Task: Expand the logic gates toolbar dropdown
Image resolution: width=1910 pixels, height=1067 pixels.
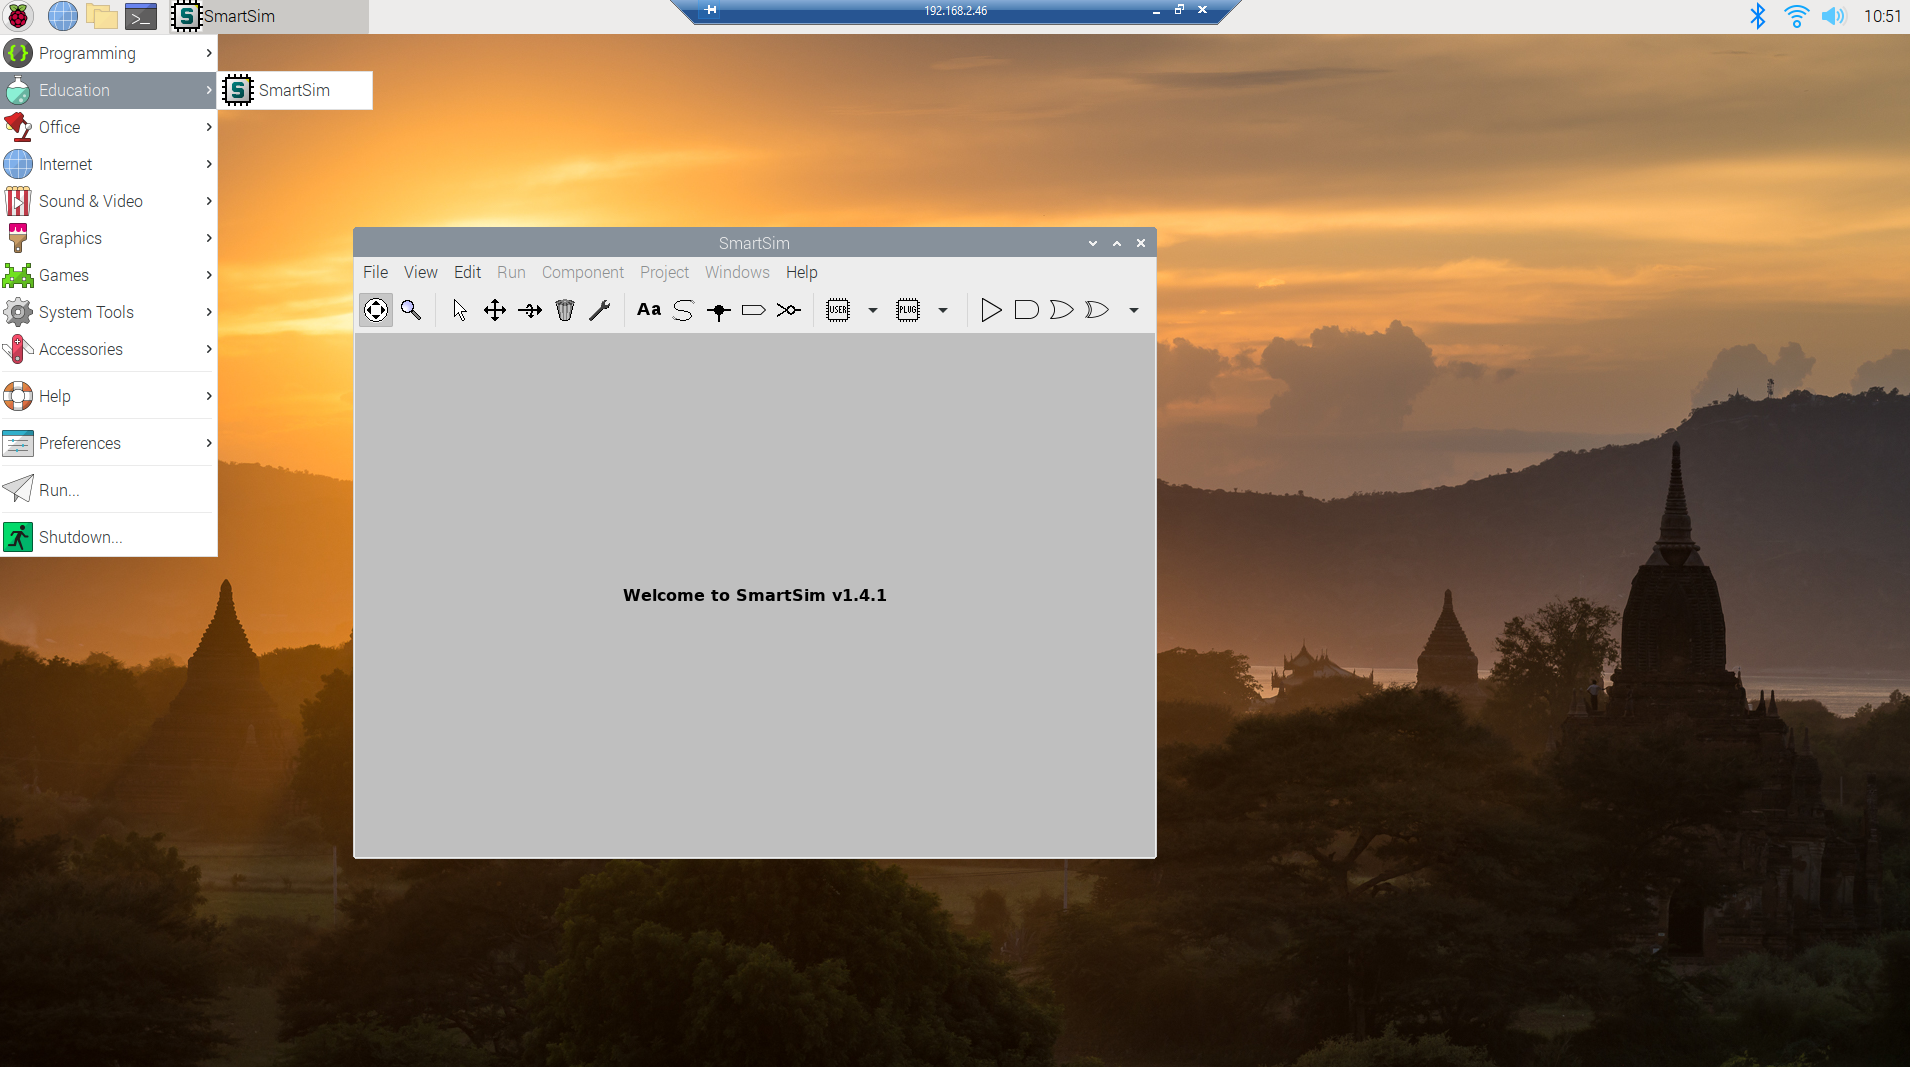Action: point(1134,310)
